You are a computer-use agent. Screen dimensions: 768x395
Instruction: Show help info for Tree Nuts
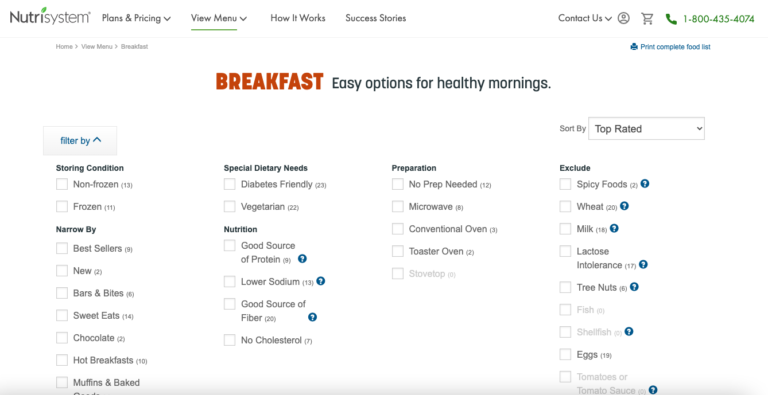634,287
